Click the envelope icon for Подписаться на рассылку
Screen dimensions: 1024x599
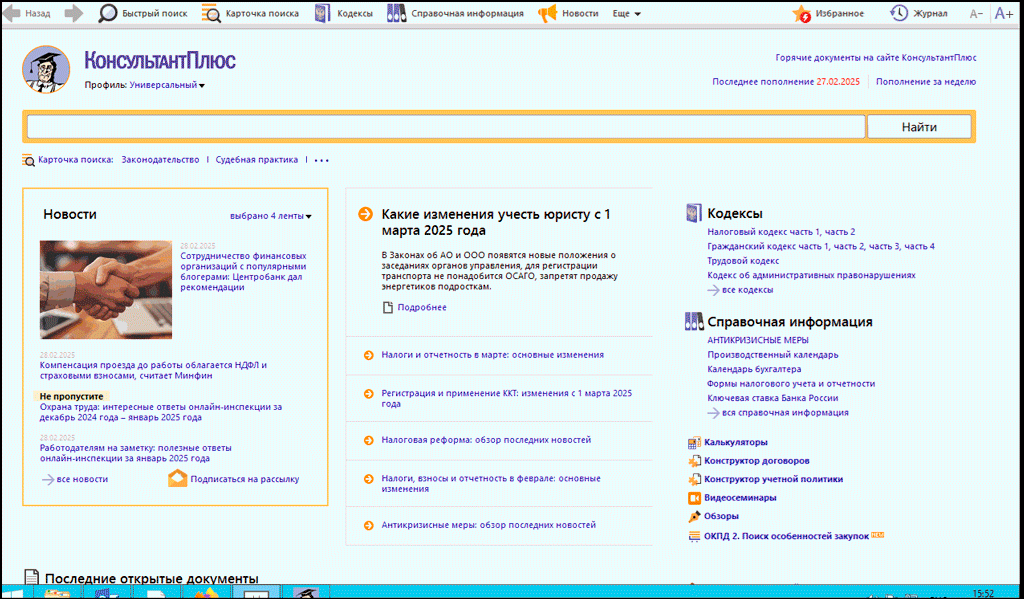(178, 479)
